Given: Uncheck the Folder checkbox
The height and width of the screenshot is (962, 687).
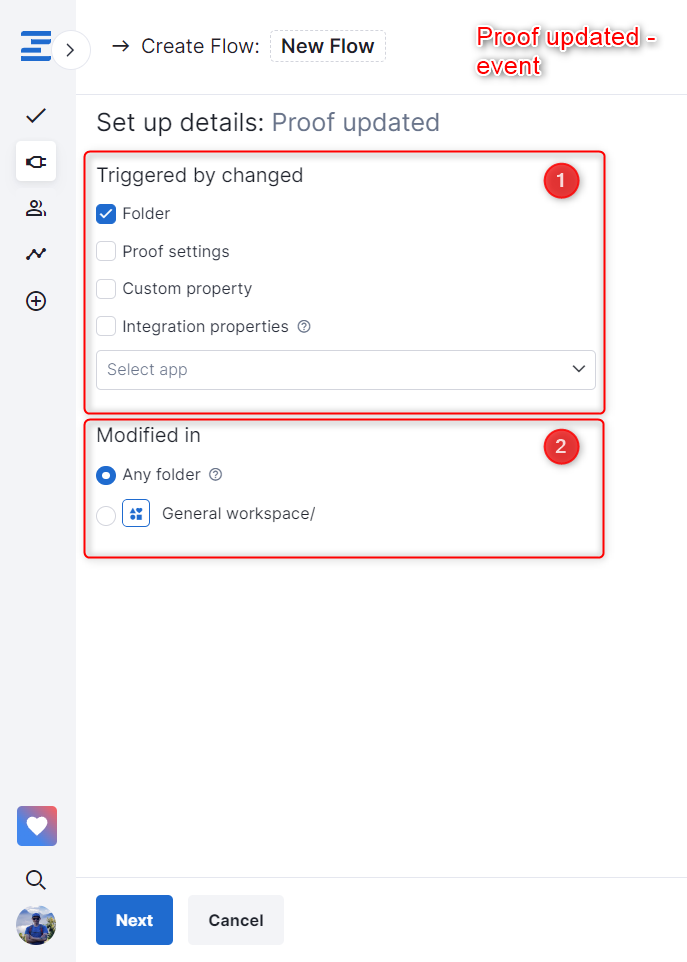Looking at the screenshot, I should (106, 213).
